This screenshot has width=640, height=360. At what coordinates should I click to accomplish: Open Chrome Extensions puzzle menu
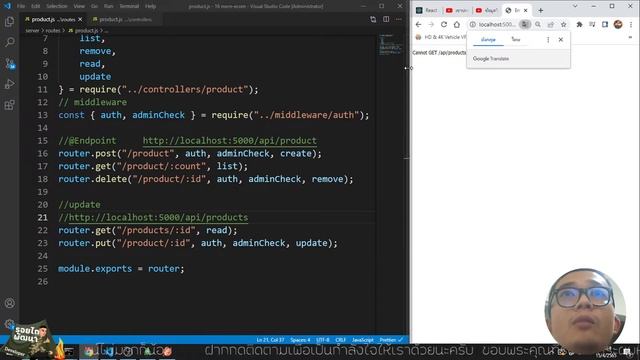(579, 24)
